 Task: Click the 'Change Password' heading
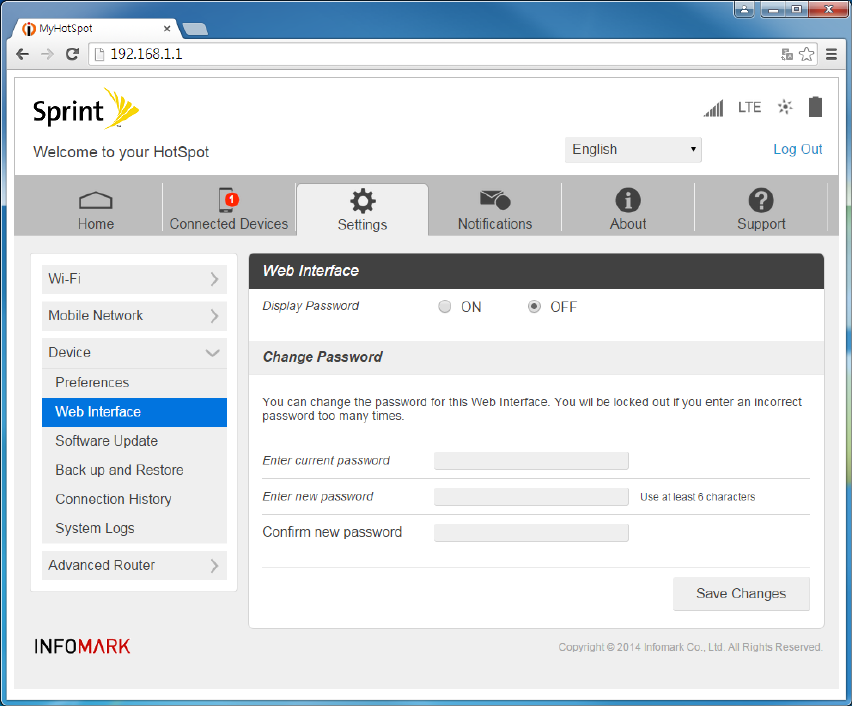[323, 357]
